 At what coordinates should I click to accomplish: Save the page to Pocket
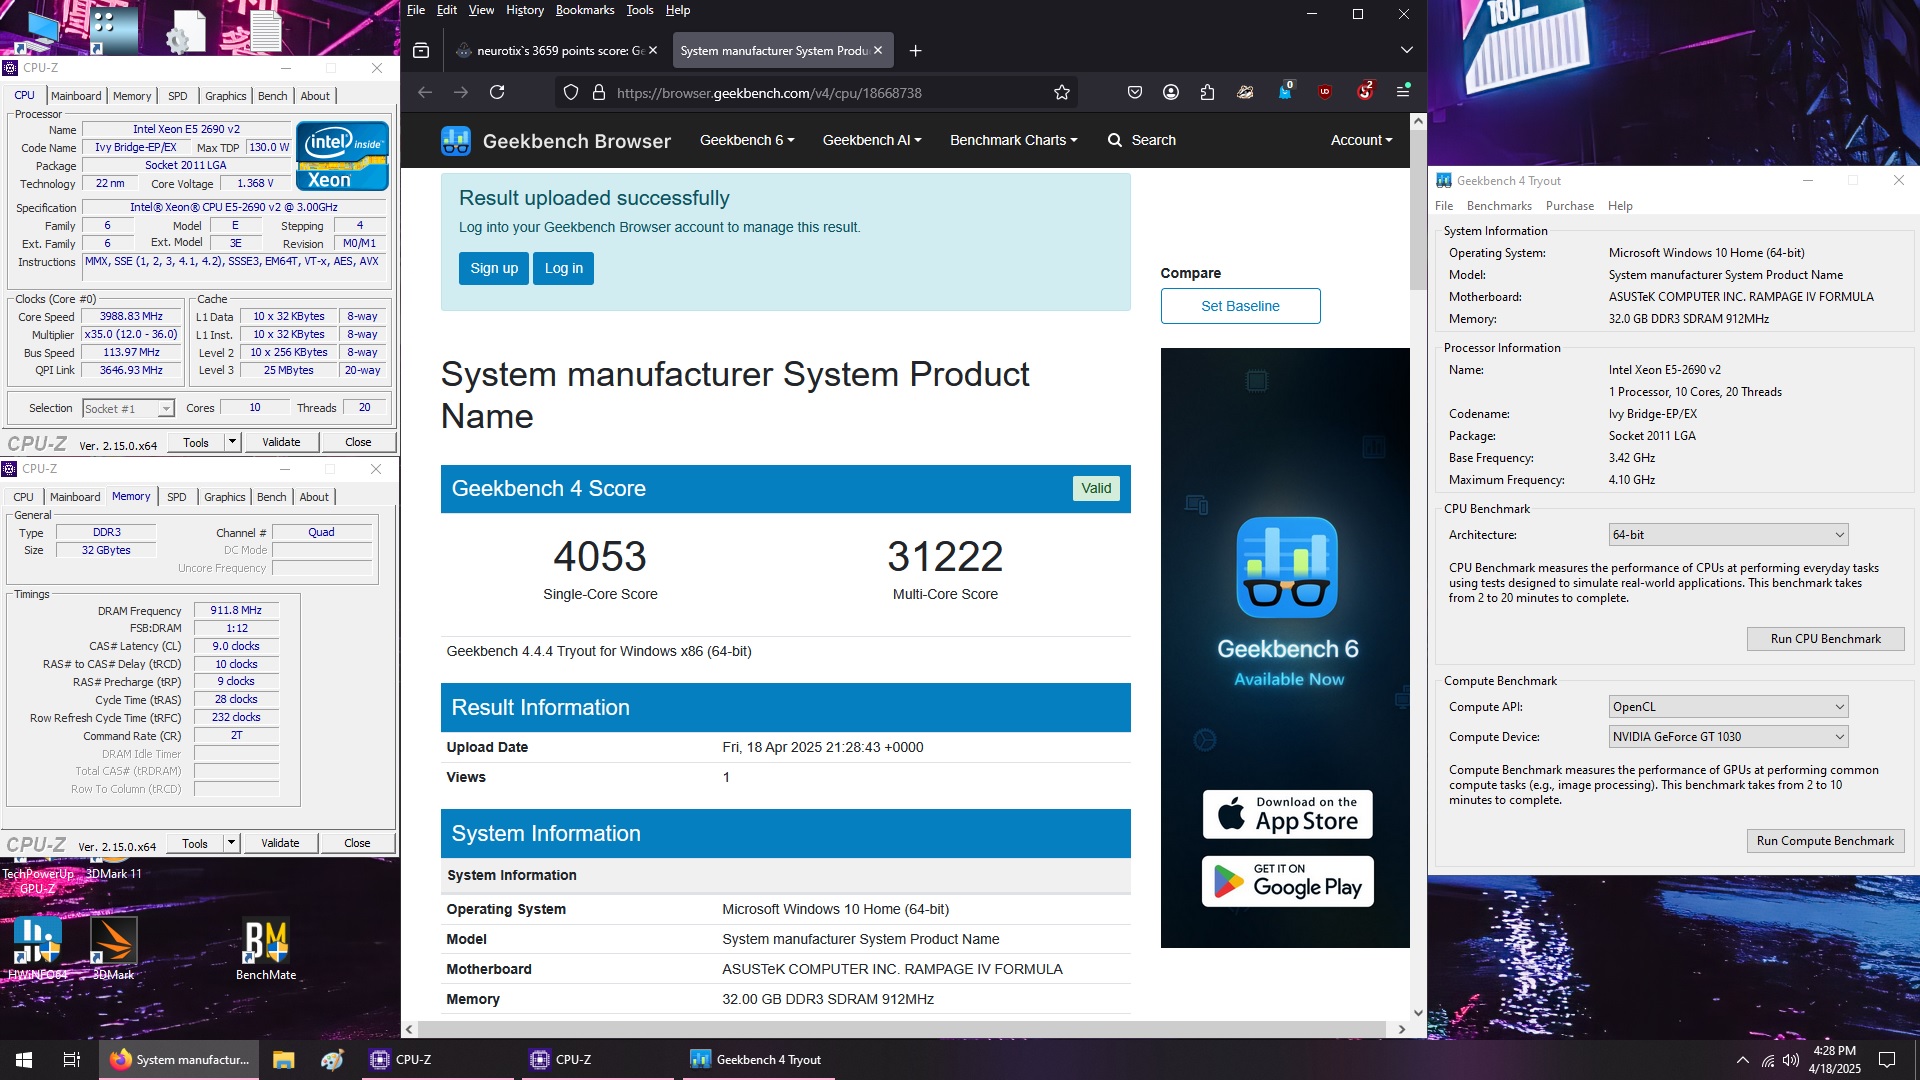(x=1135, y=92)
